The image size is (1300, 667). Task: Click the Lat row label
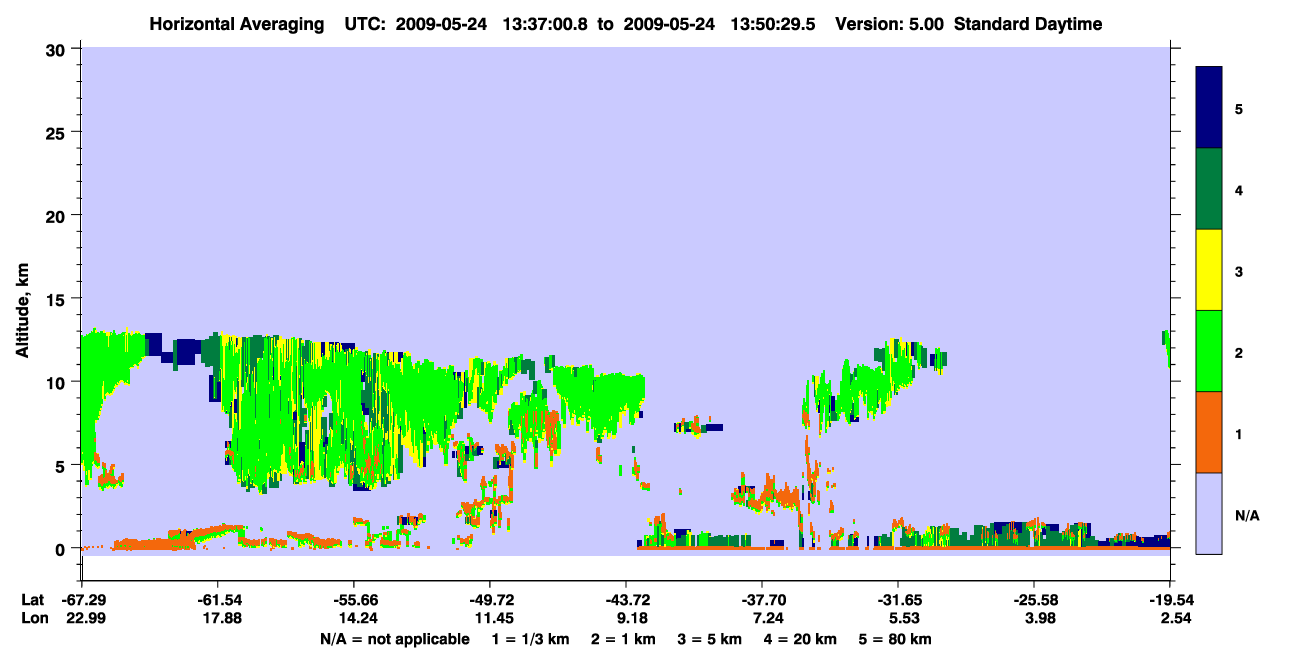[x=32, y=600]
